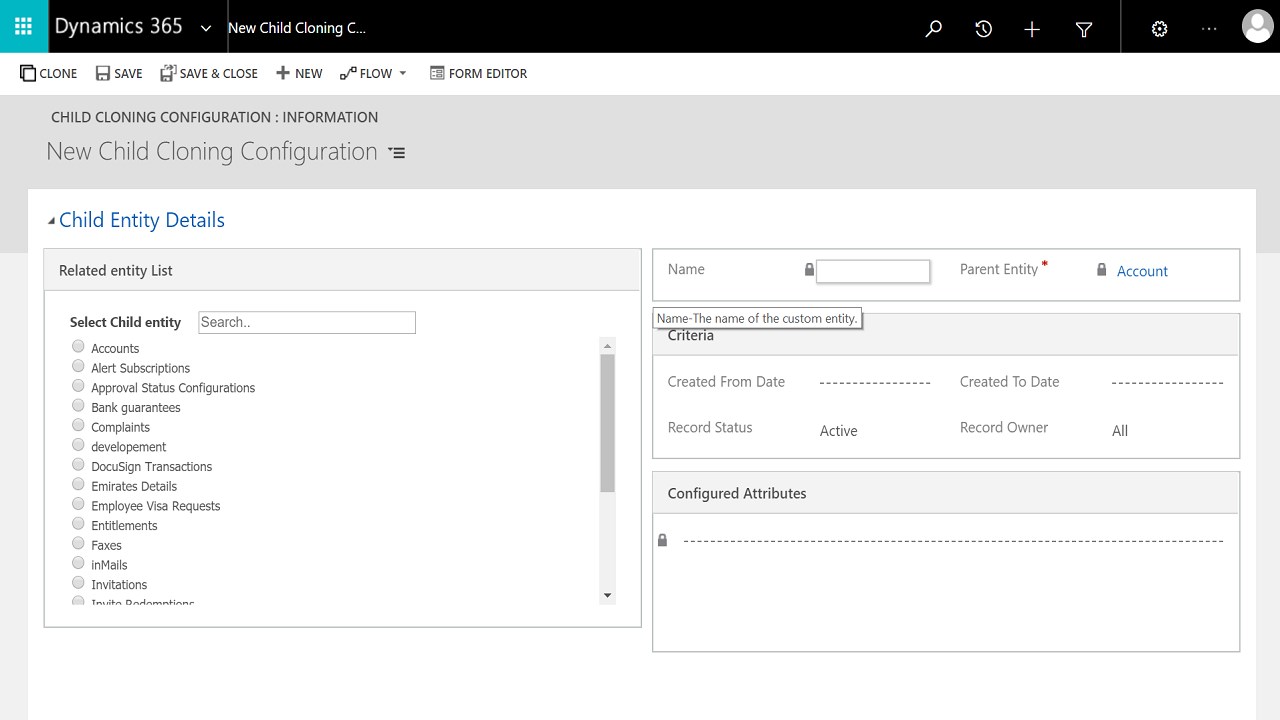
Task: Select DocuSign Transactions radio button
Action: tap(78, 465)
